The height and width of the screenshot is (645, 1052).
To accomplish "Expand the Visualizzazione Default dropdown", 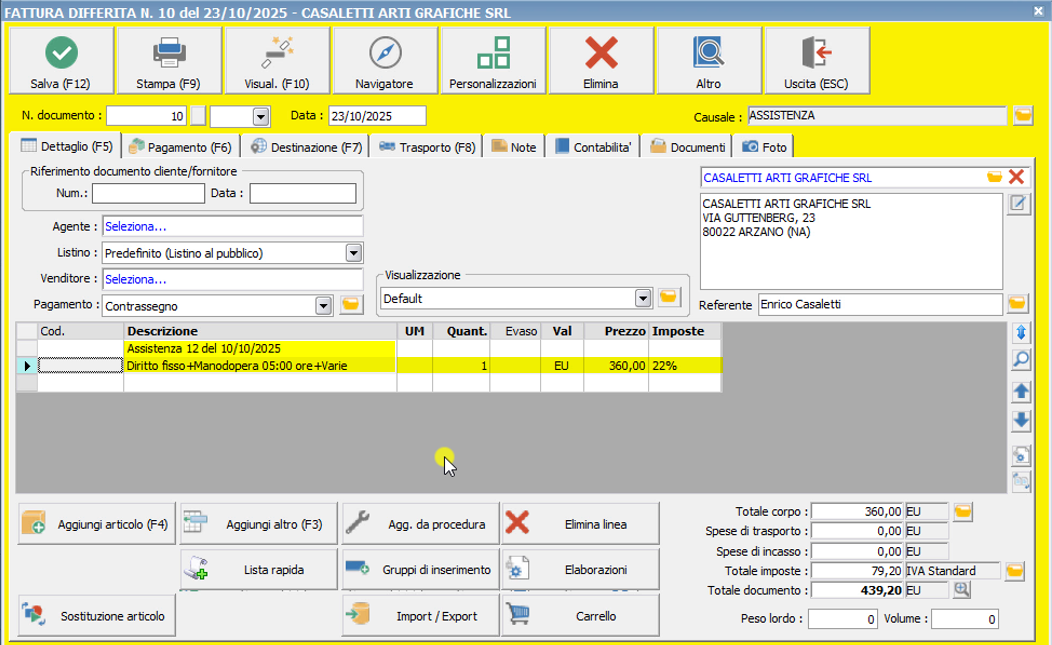I will pyautogui.click(x=643, y=298).
